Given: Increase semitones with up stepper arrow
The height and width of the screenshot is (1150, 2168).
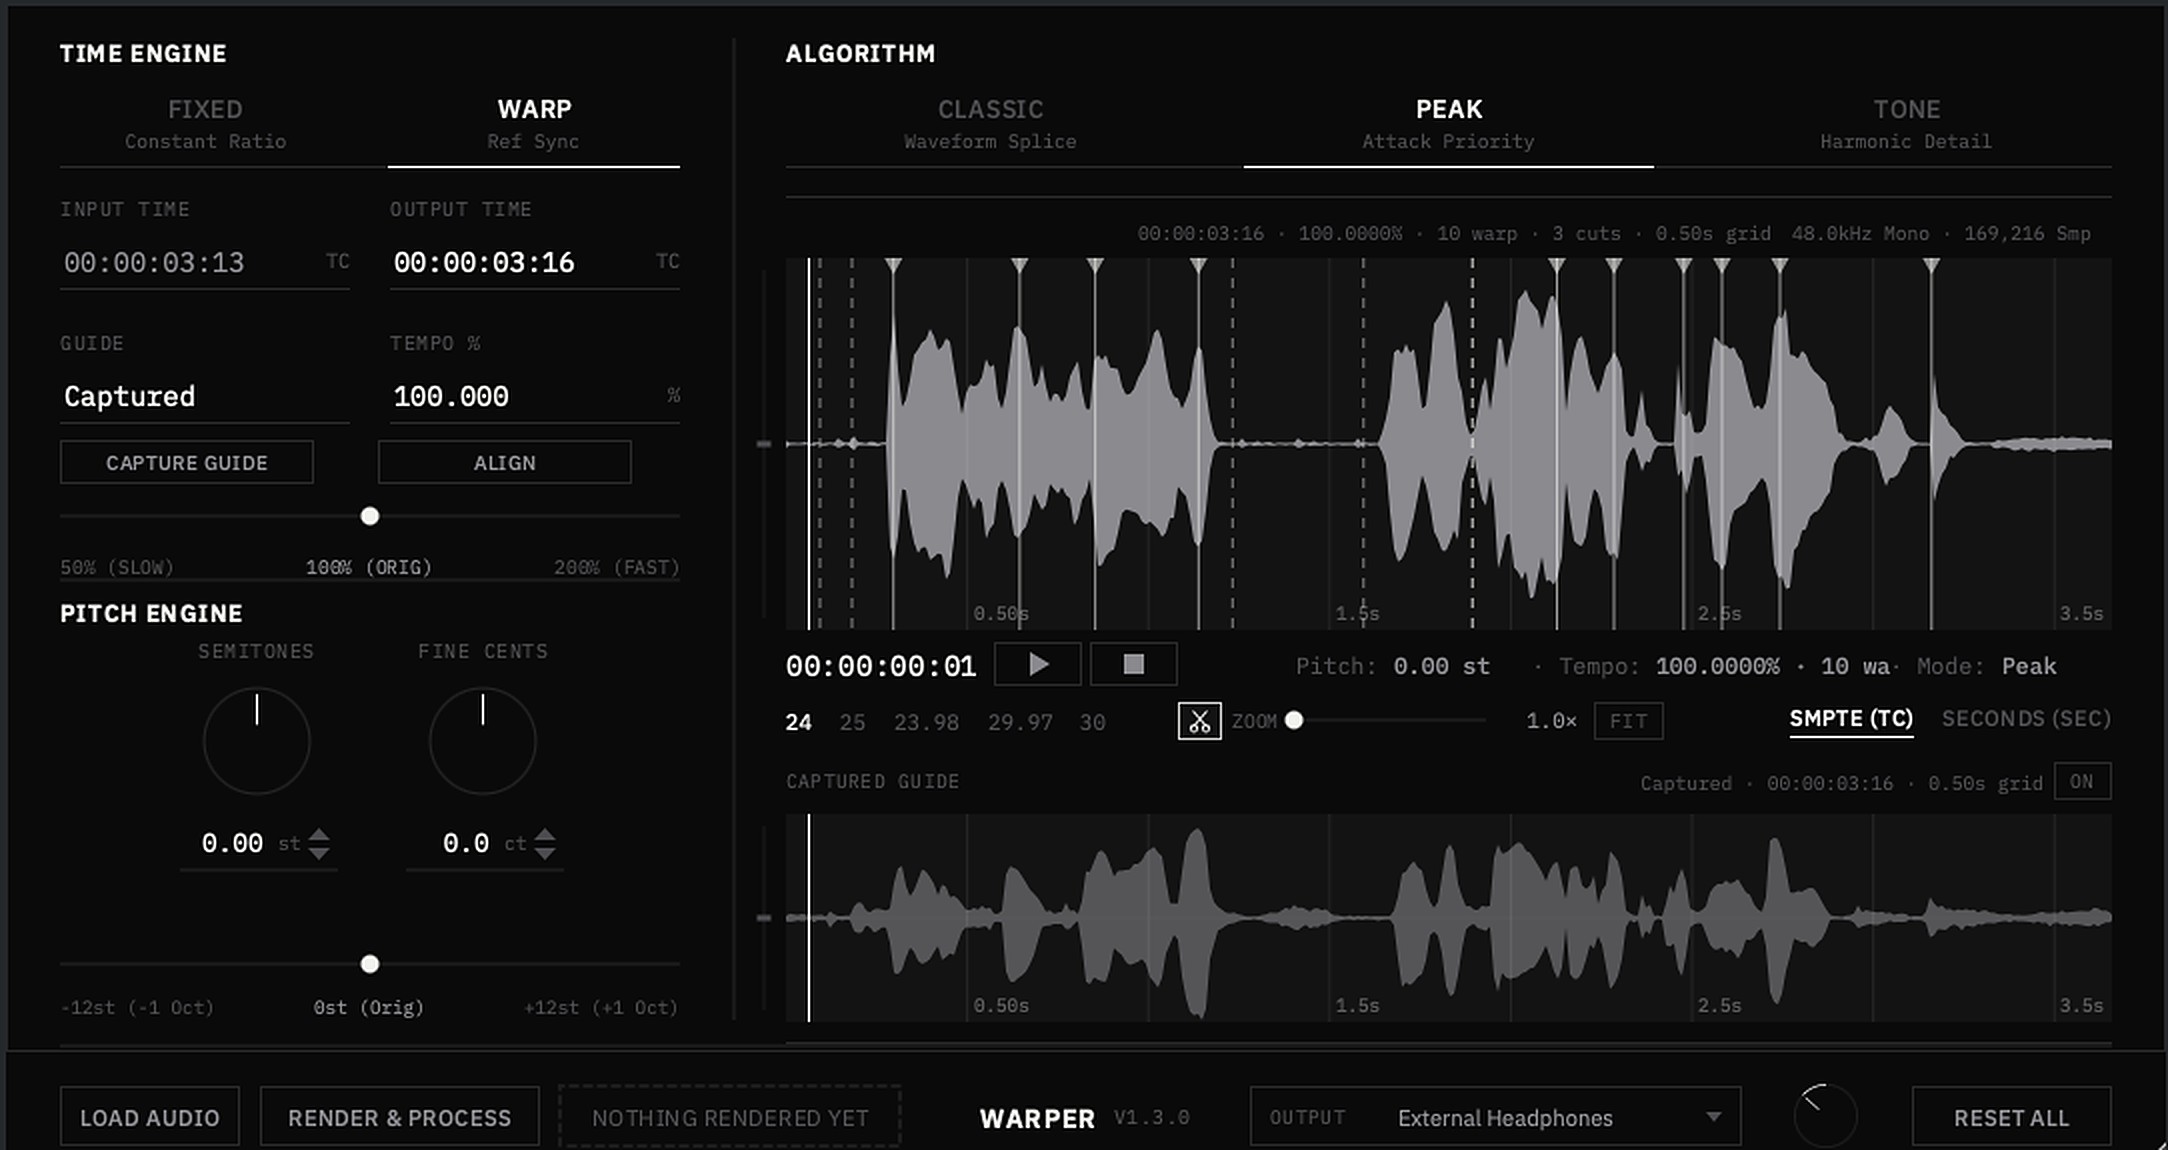Looking at the screenshot, I should tap(319, 836).
